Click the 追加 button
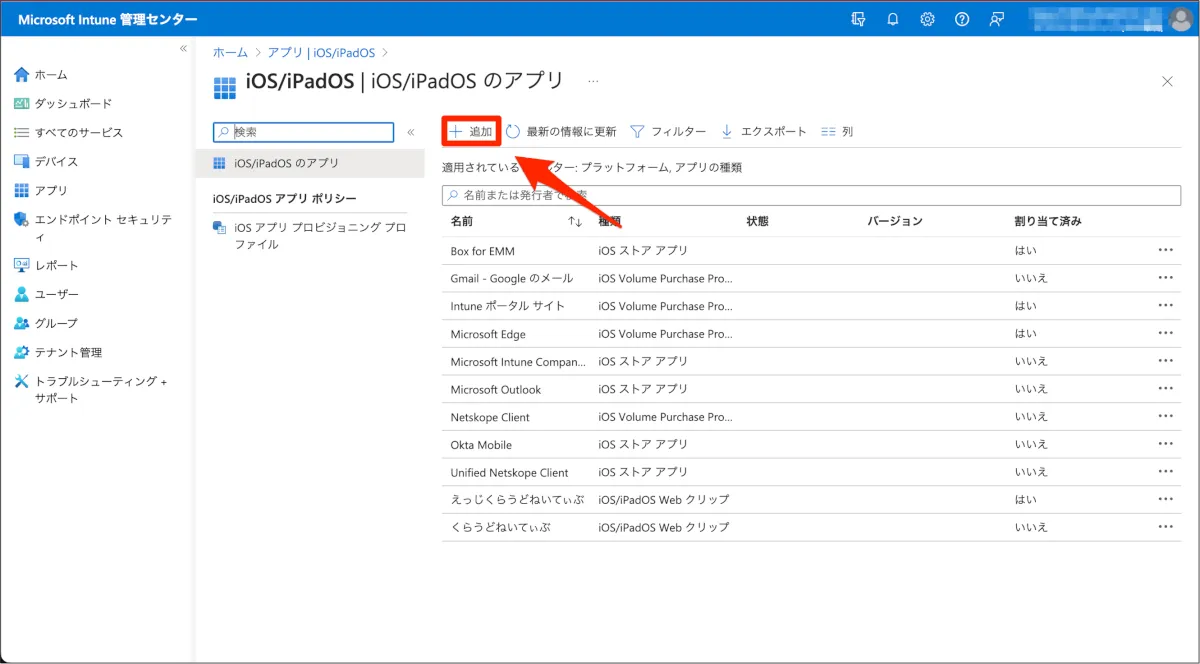 coord(471,131)
